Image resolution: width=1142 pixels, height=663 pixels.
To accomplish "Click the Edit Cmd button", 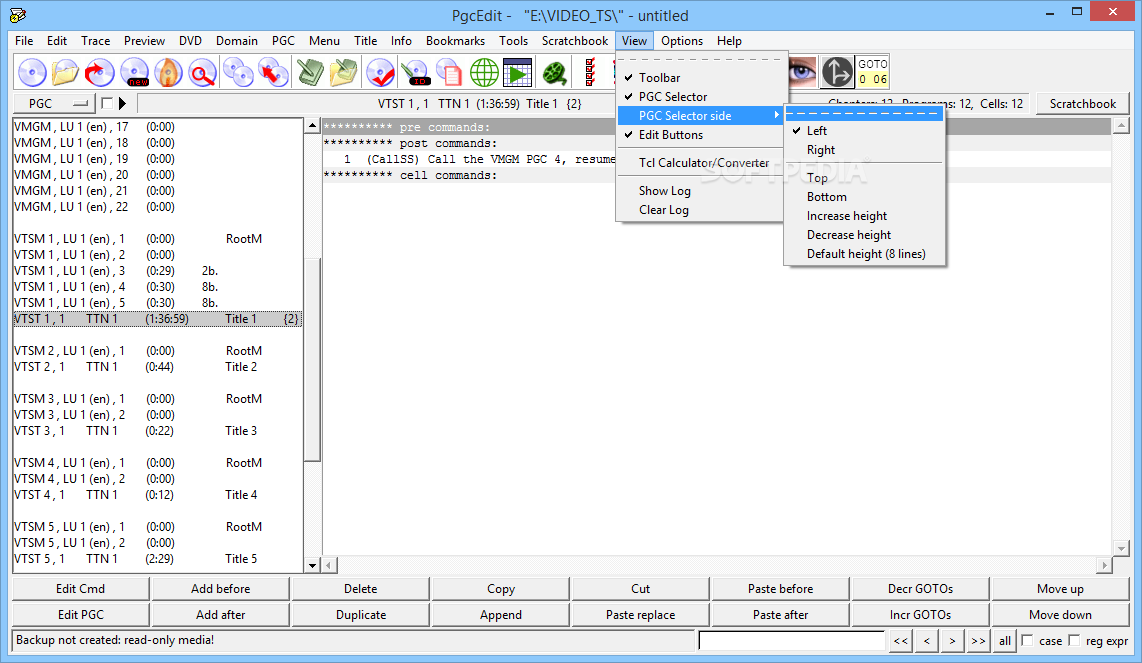I will (81, 589).
